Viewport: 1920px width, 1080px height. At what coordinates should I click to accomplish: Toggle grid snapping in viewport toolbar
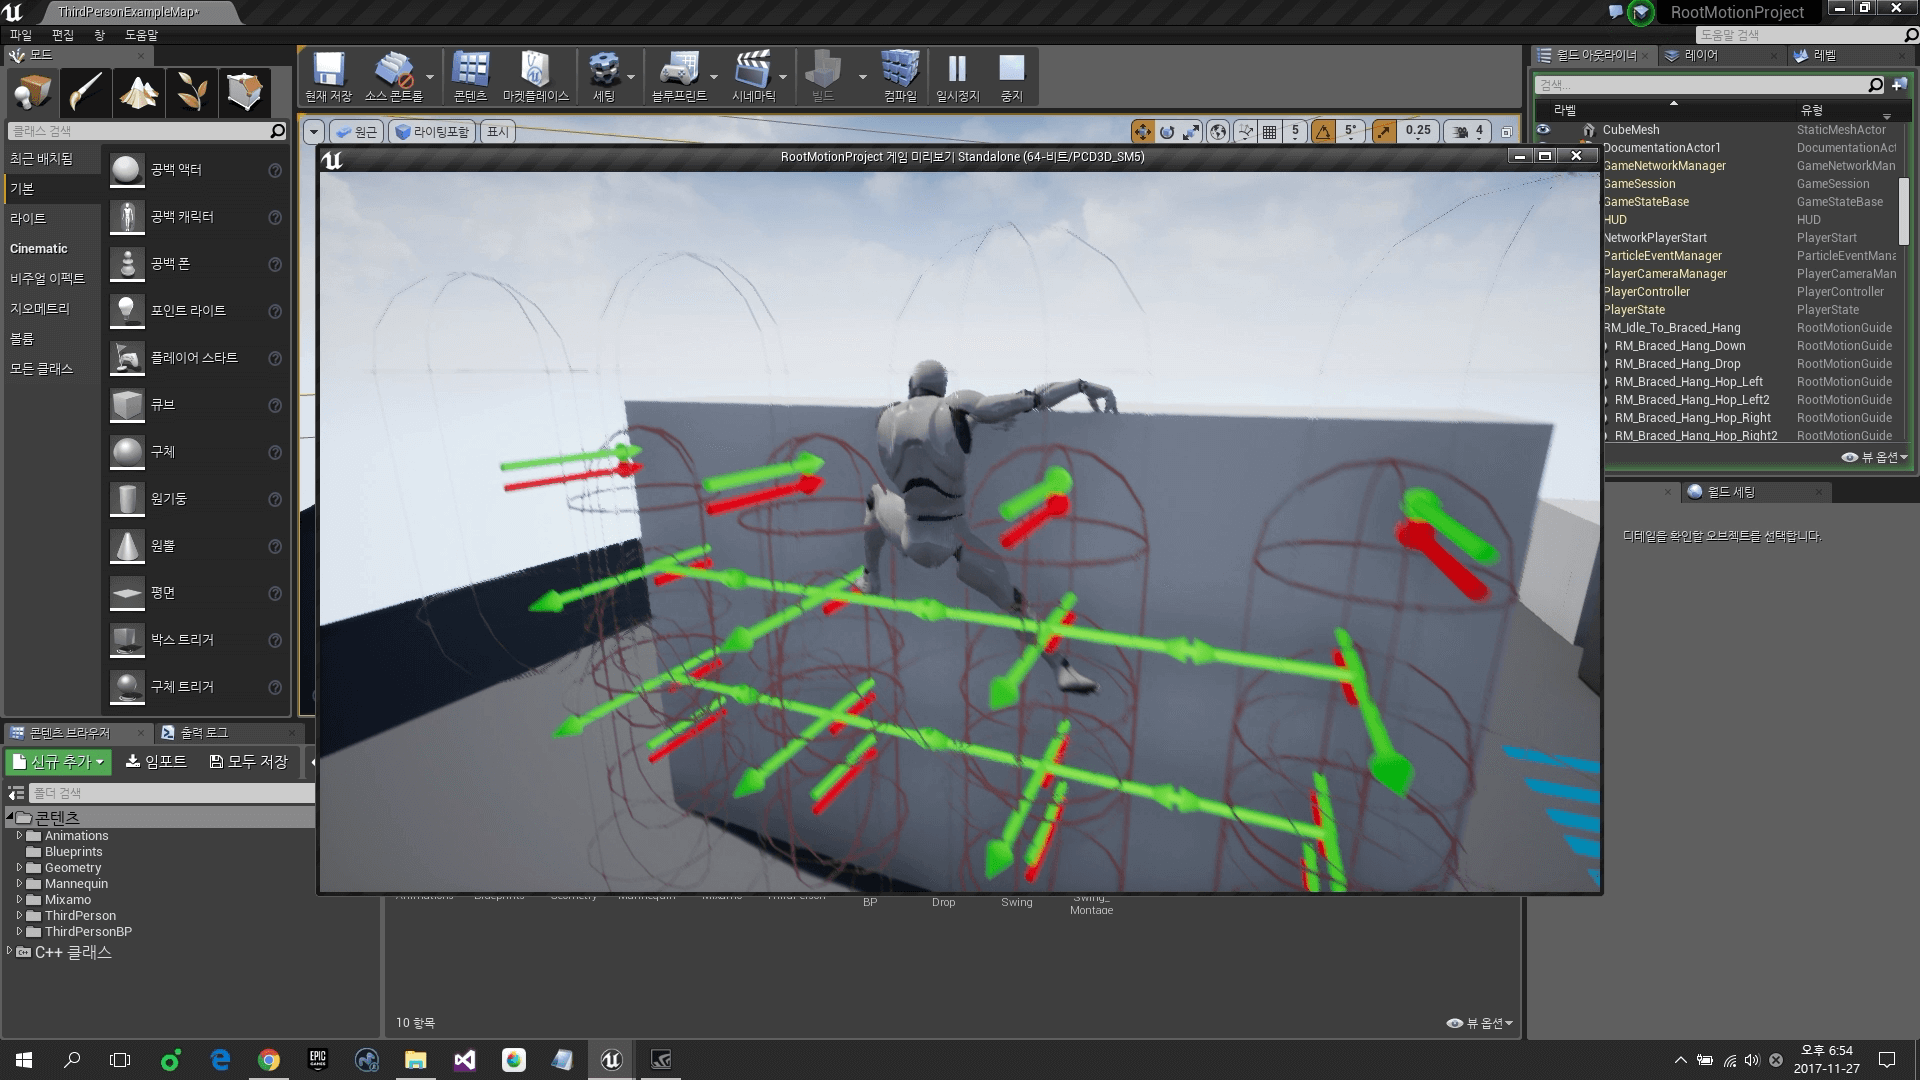point(1269,132)
